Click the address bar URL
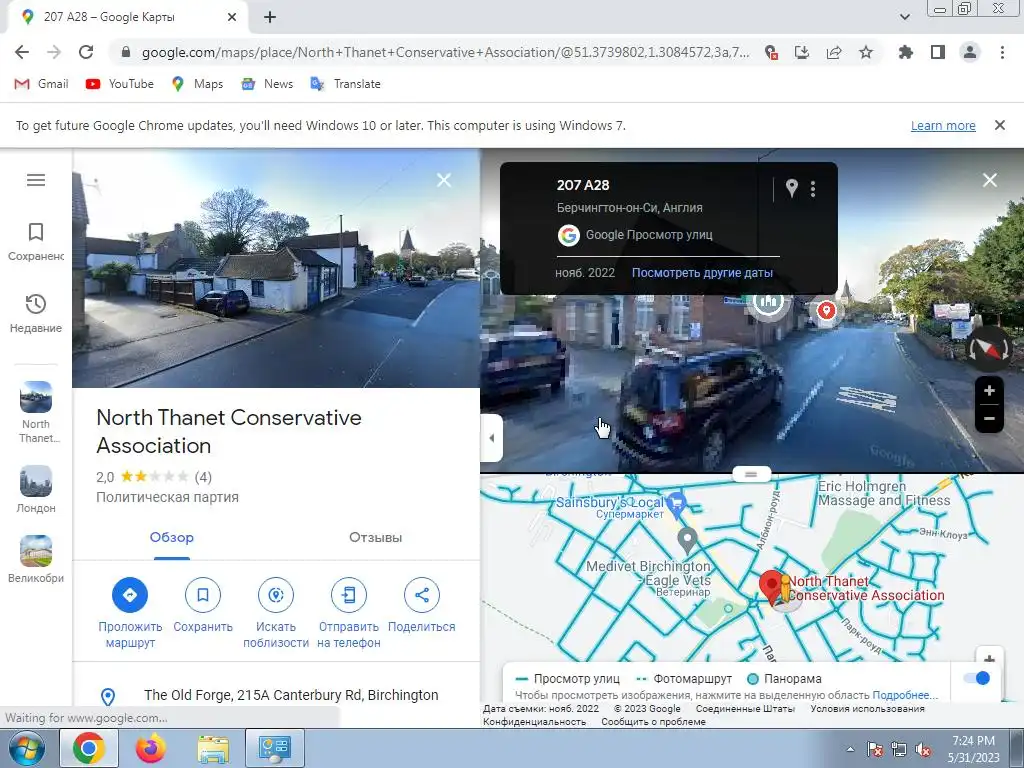This screenshot has height=768, width=1024. pos(445,52)
